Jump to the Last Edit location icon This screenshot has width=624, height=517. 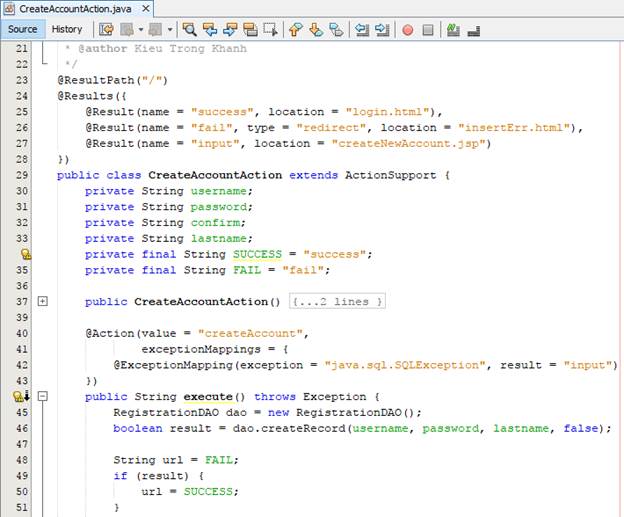point(106,29)
